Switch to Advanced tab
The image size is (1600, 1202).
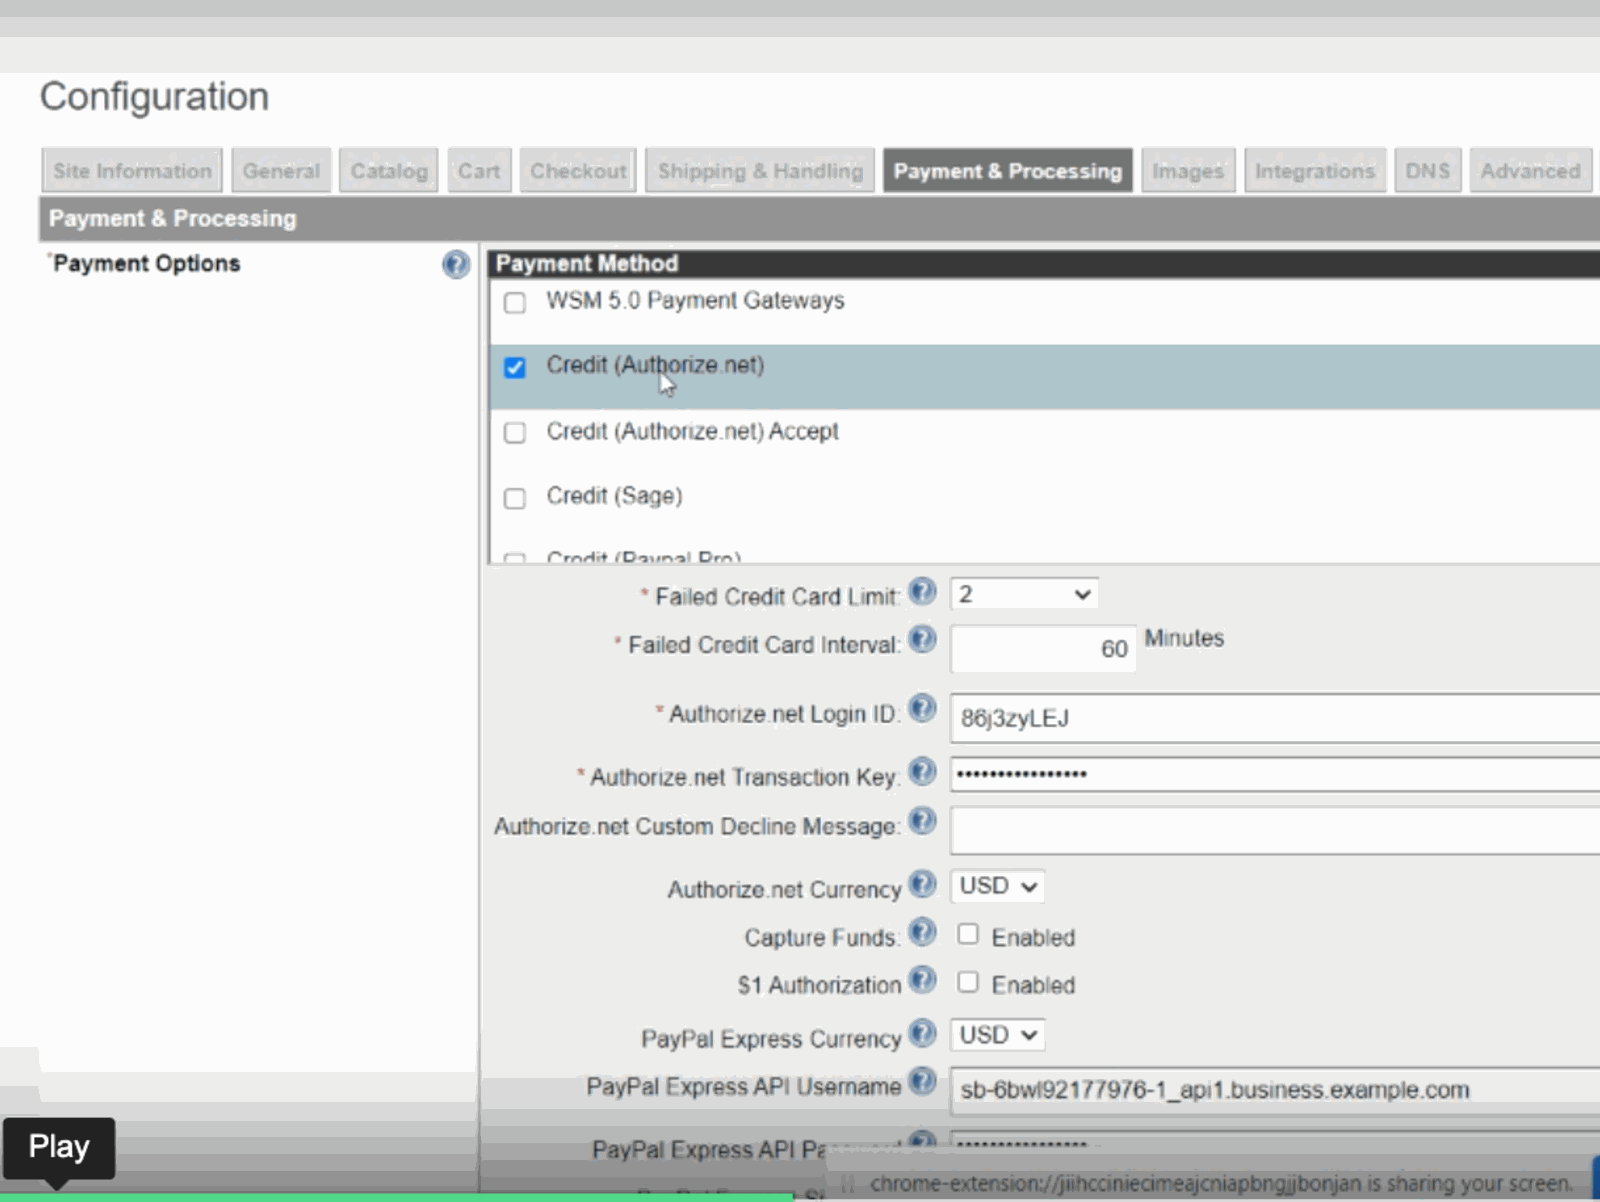click(1531, 171)
